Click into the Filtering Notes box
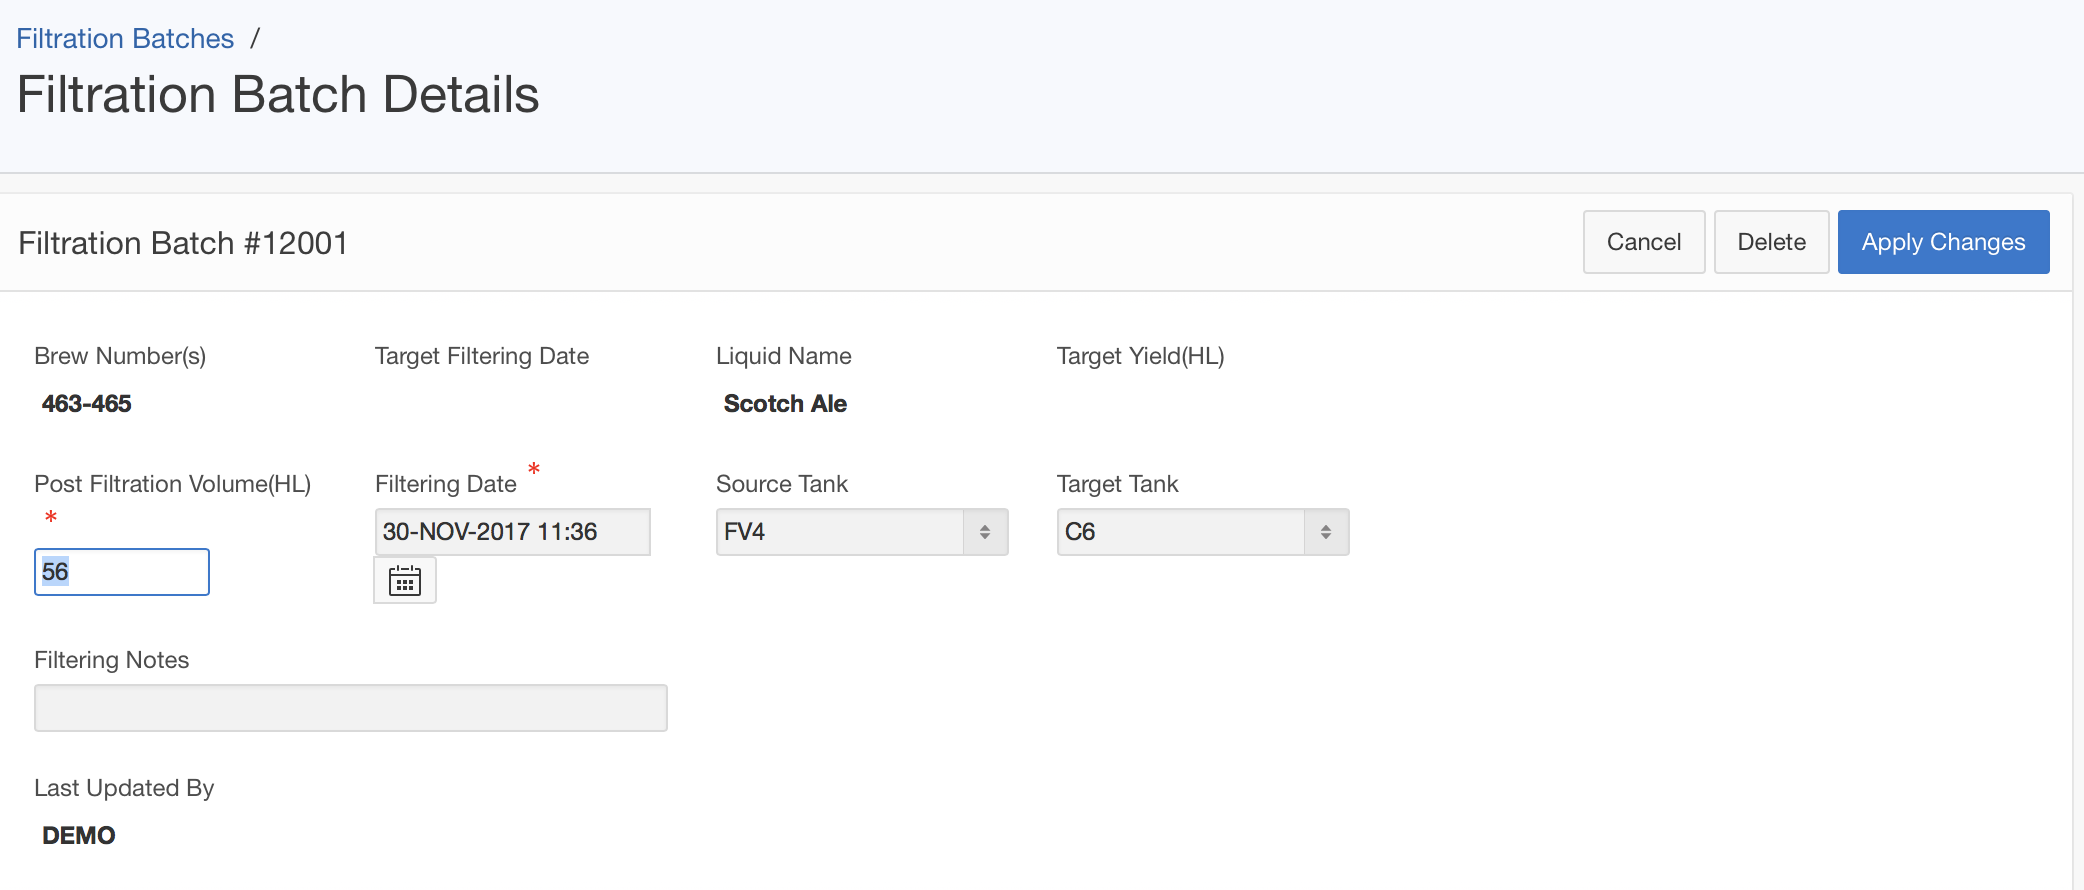This screenshot has width=2084, height=890. 350,708
